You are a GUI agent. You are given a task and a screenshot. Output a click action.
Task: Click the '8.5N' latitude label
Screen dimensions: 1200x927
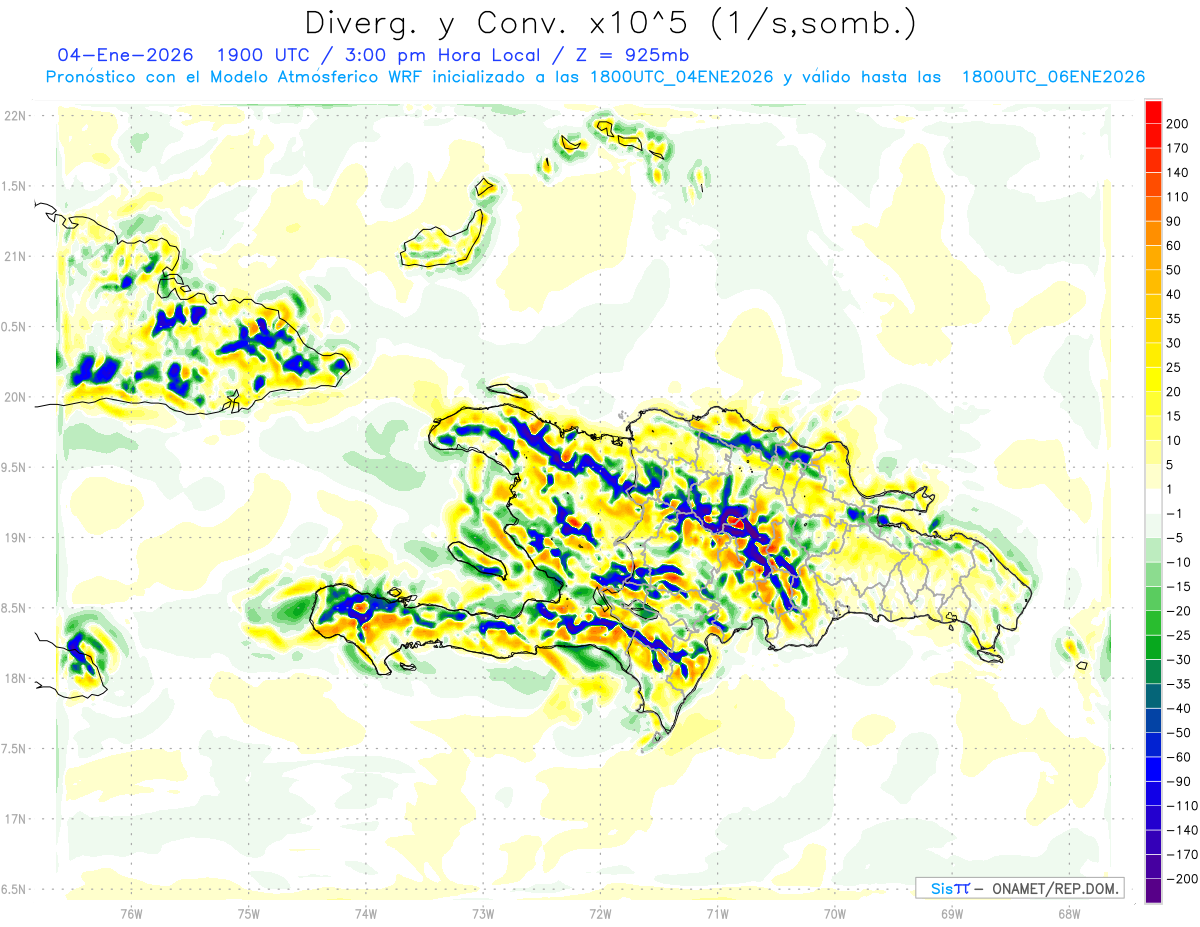coord(14,608)
